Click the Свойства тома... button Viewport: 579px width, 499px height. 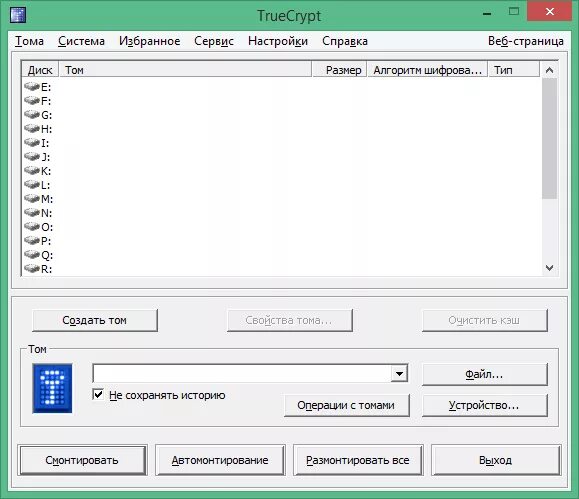click(x=290, y=320)
